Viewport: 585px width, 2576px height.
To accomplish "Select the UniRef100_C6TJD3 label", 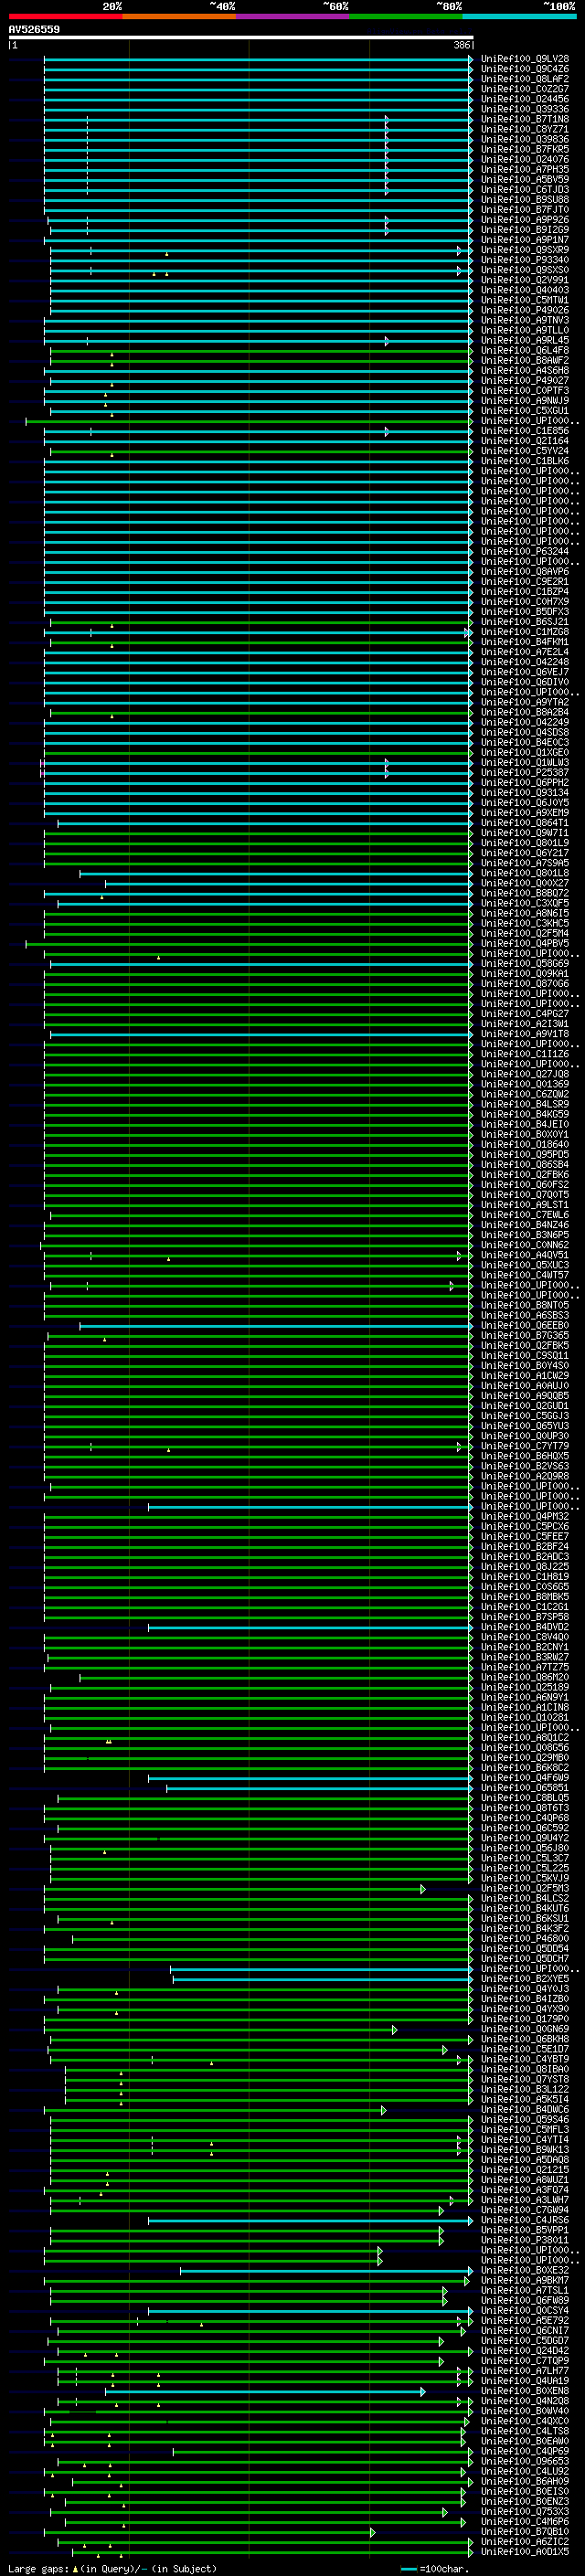I will tap(525, 189).
